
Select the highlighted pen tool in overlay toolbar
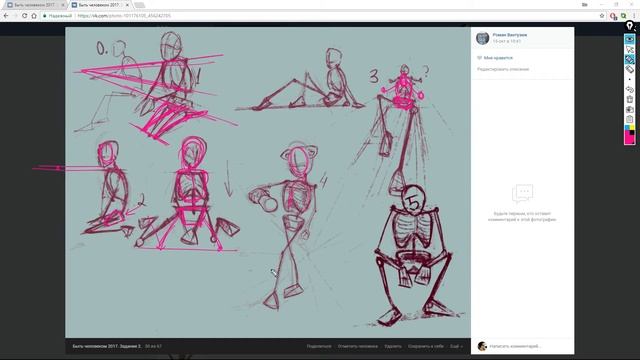[629, 59]
